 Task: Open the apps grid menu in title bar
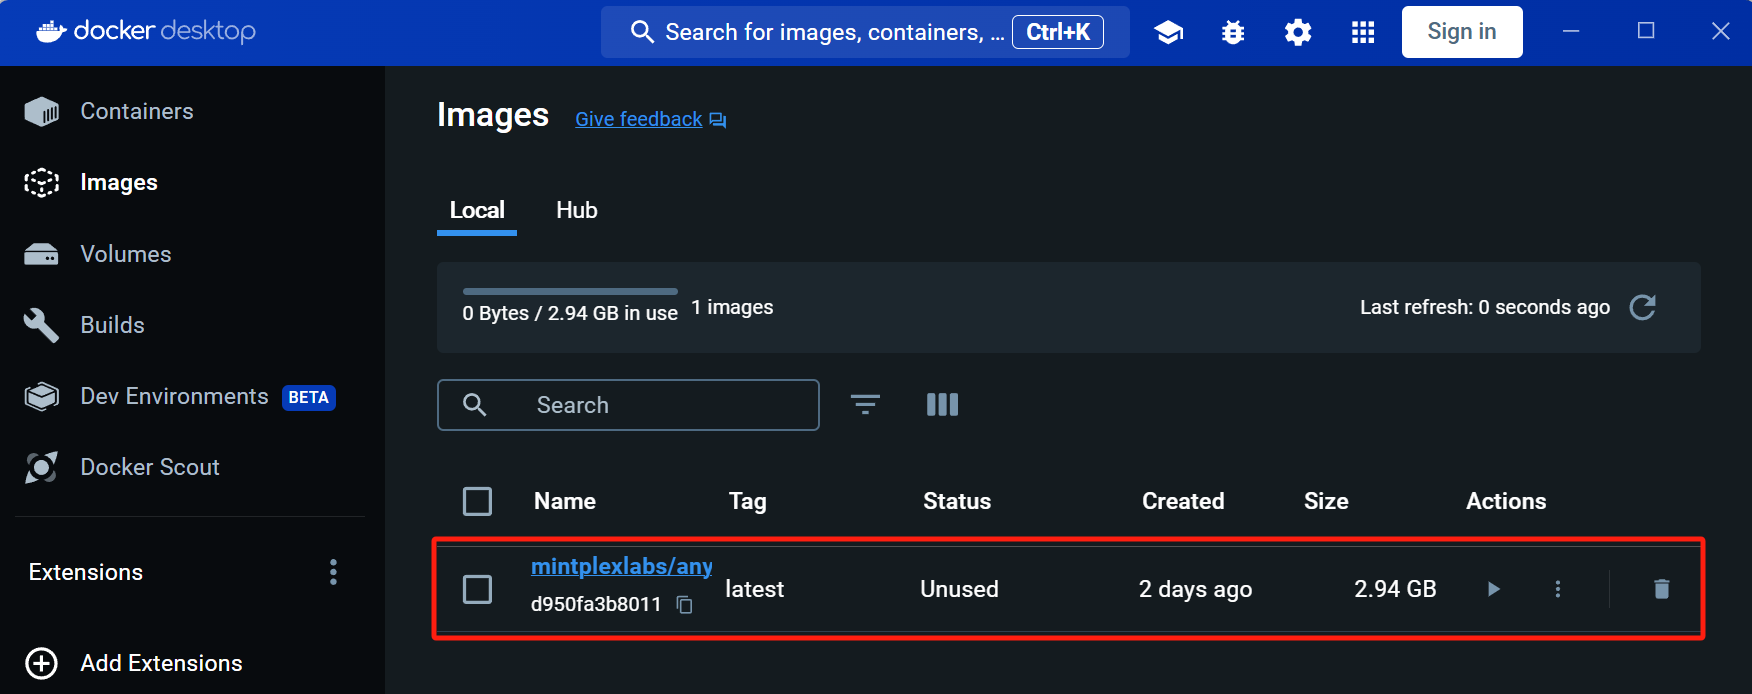pos(1362,31)
